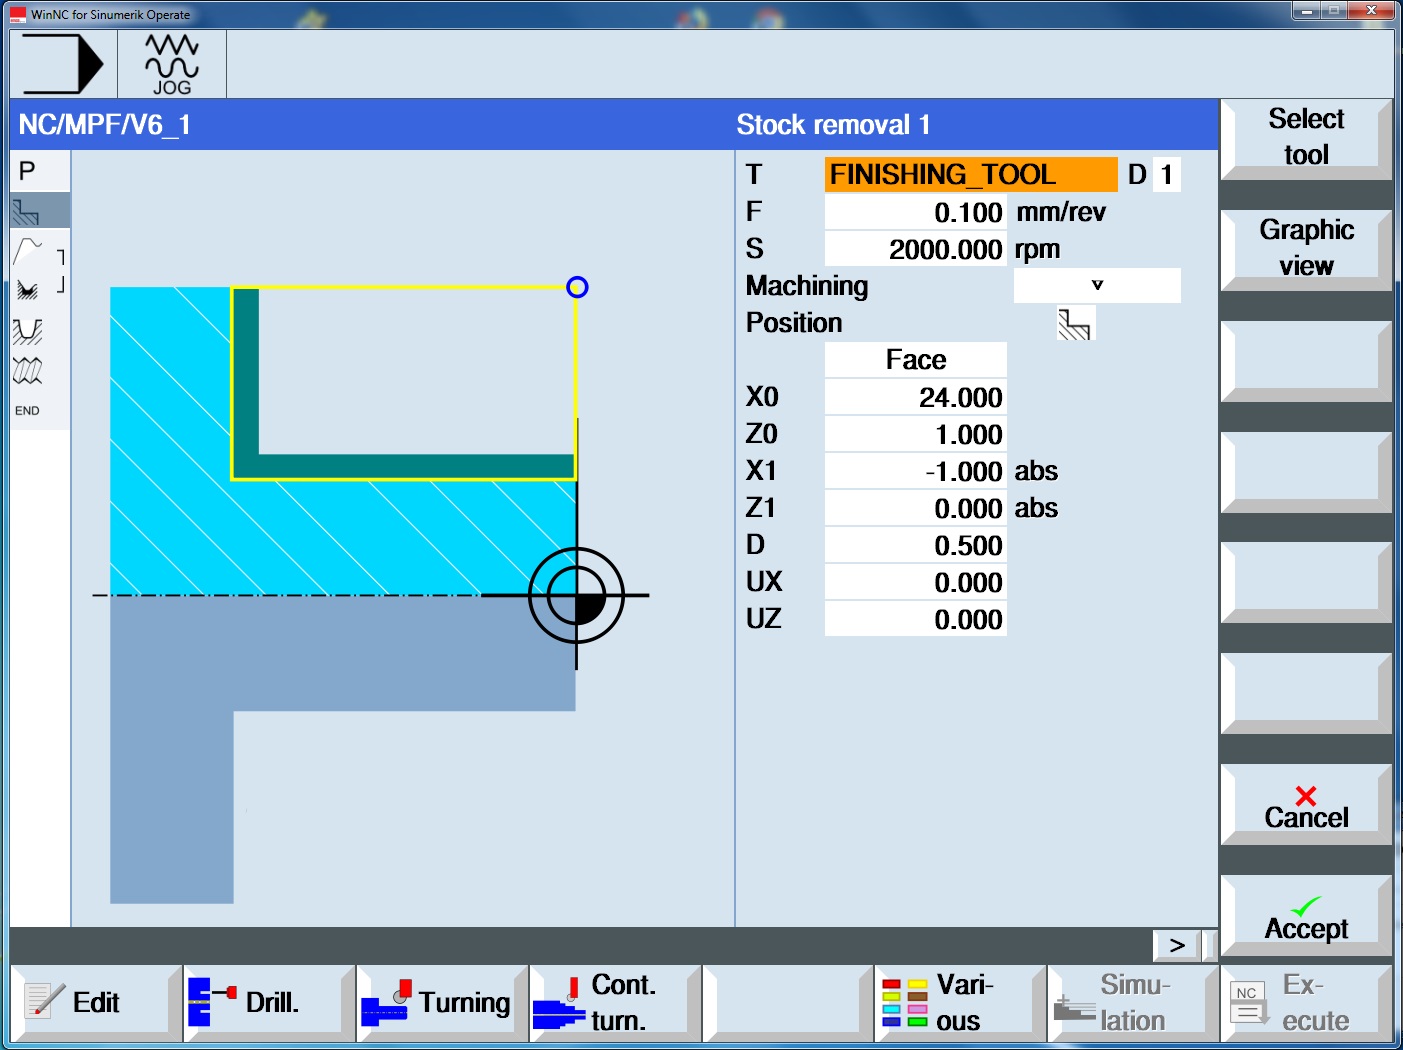Toggle the Z1 abs dimension mode
The height and width of the screenshot is (1050, 1403).
click(1036, 508)
